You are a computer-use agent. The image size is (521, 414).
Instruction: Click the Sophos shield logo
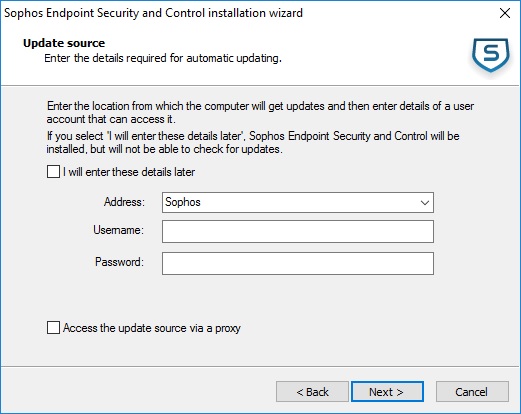491,55
